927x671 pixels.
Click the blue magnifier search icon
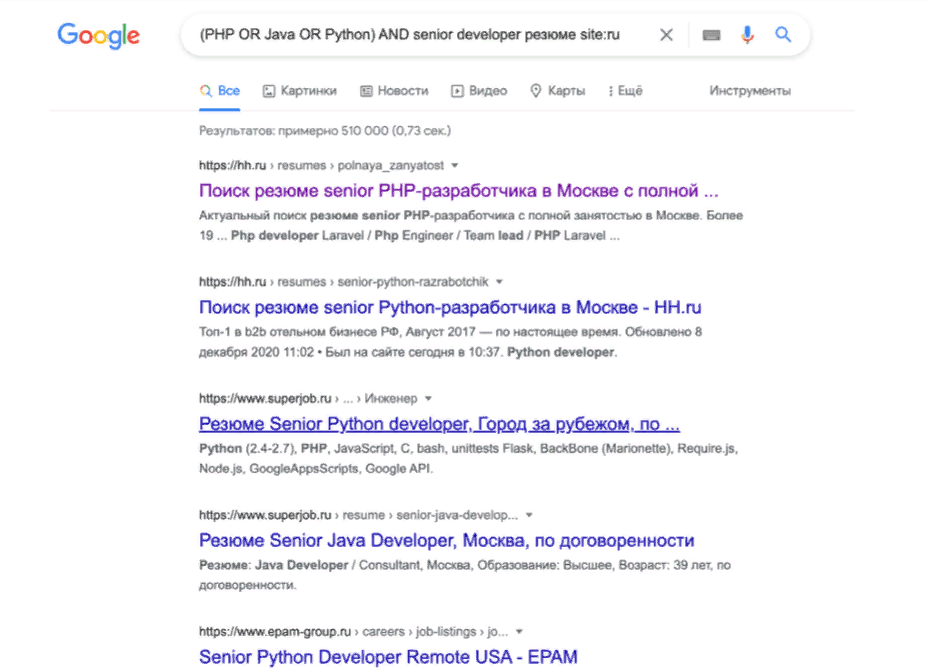point(783,35)
